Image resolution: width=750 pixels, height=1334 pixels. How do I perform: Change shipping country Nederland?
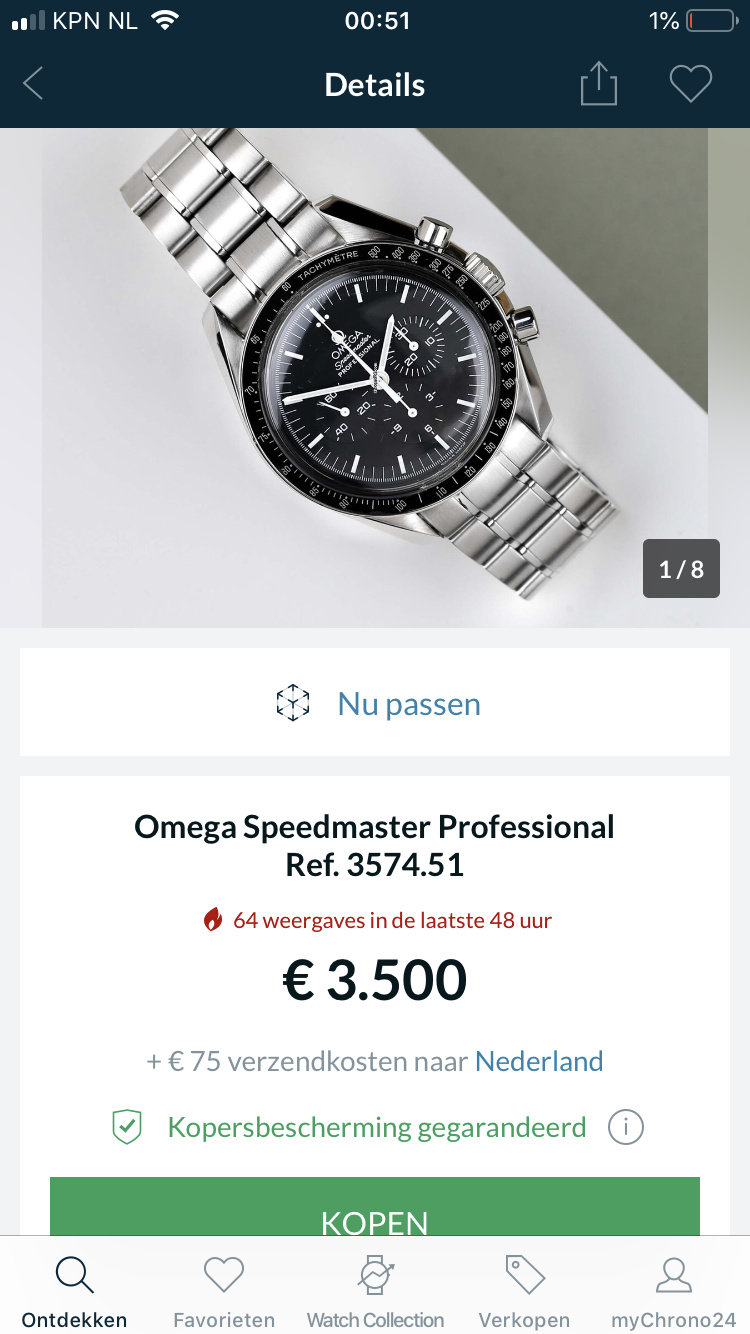tap(539, 1061)
